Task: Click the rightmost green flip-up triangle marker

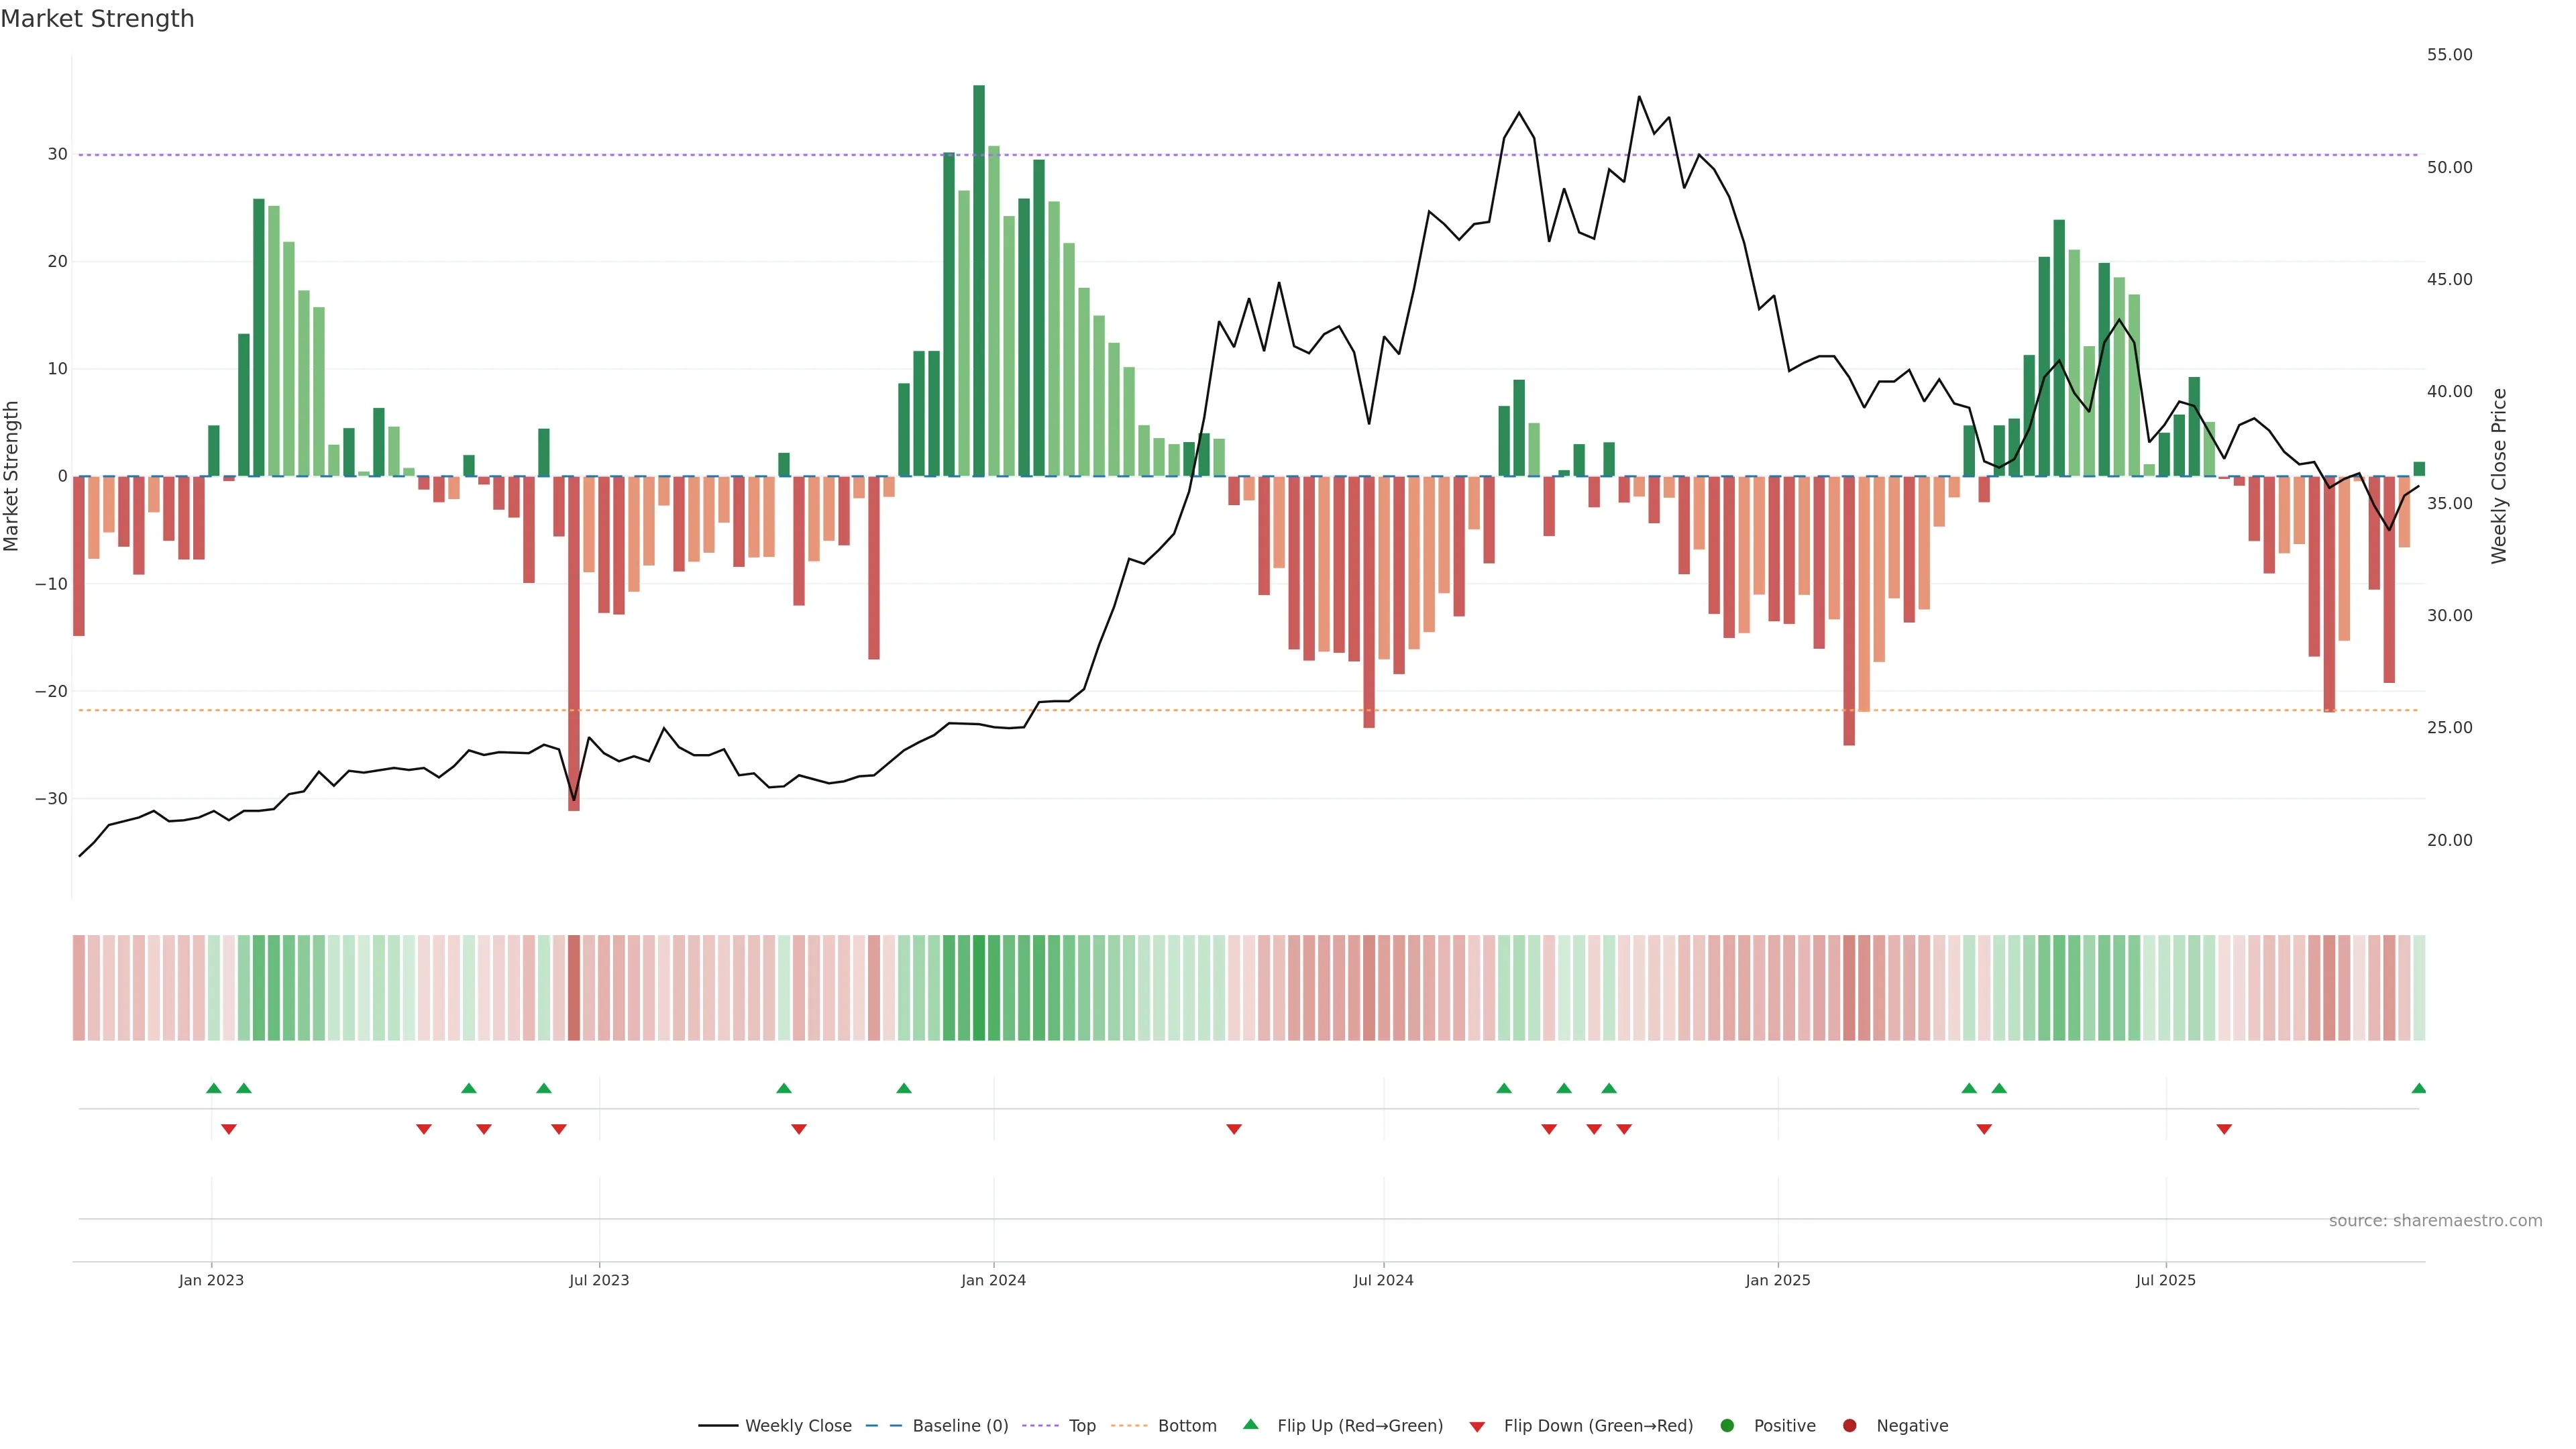Action: pyautogui.click(x=2418, y=1088)
